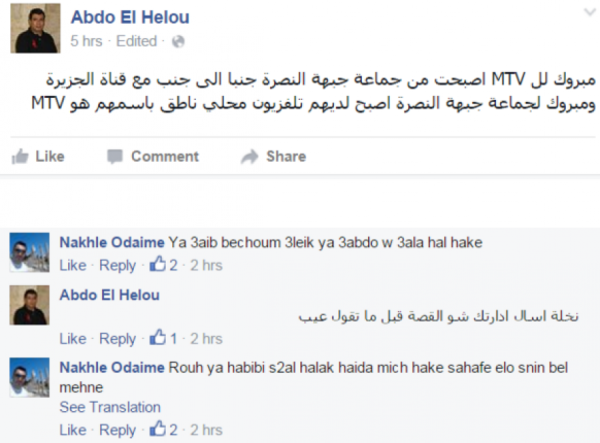Viewport: 600px width, 443px height.
Task: Click the thumbs-up Like icon under post
Action: point(20,156)
